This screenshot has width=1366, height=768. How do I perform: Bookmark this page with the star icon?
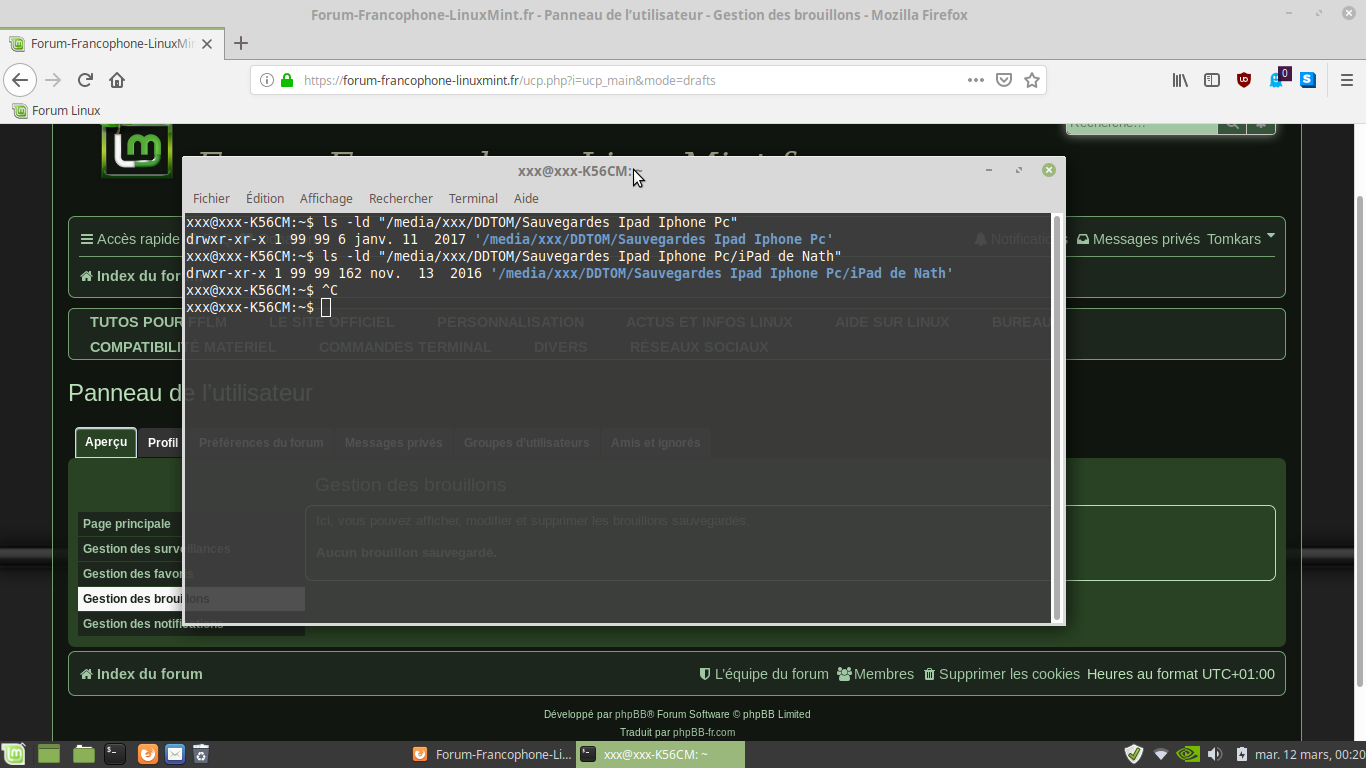(1032, 80)
